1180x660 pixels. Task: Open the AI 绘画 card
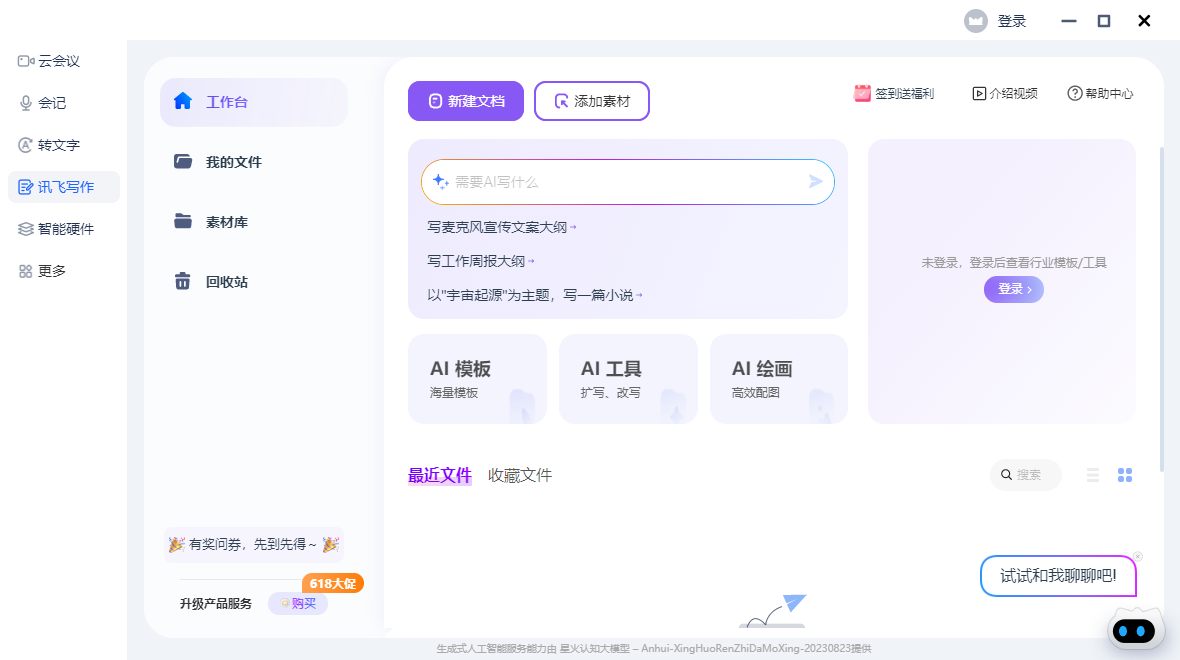coord(779,379)
